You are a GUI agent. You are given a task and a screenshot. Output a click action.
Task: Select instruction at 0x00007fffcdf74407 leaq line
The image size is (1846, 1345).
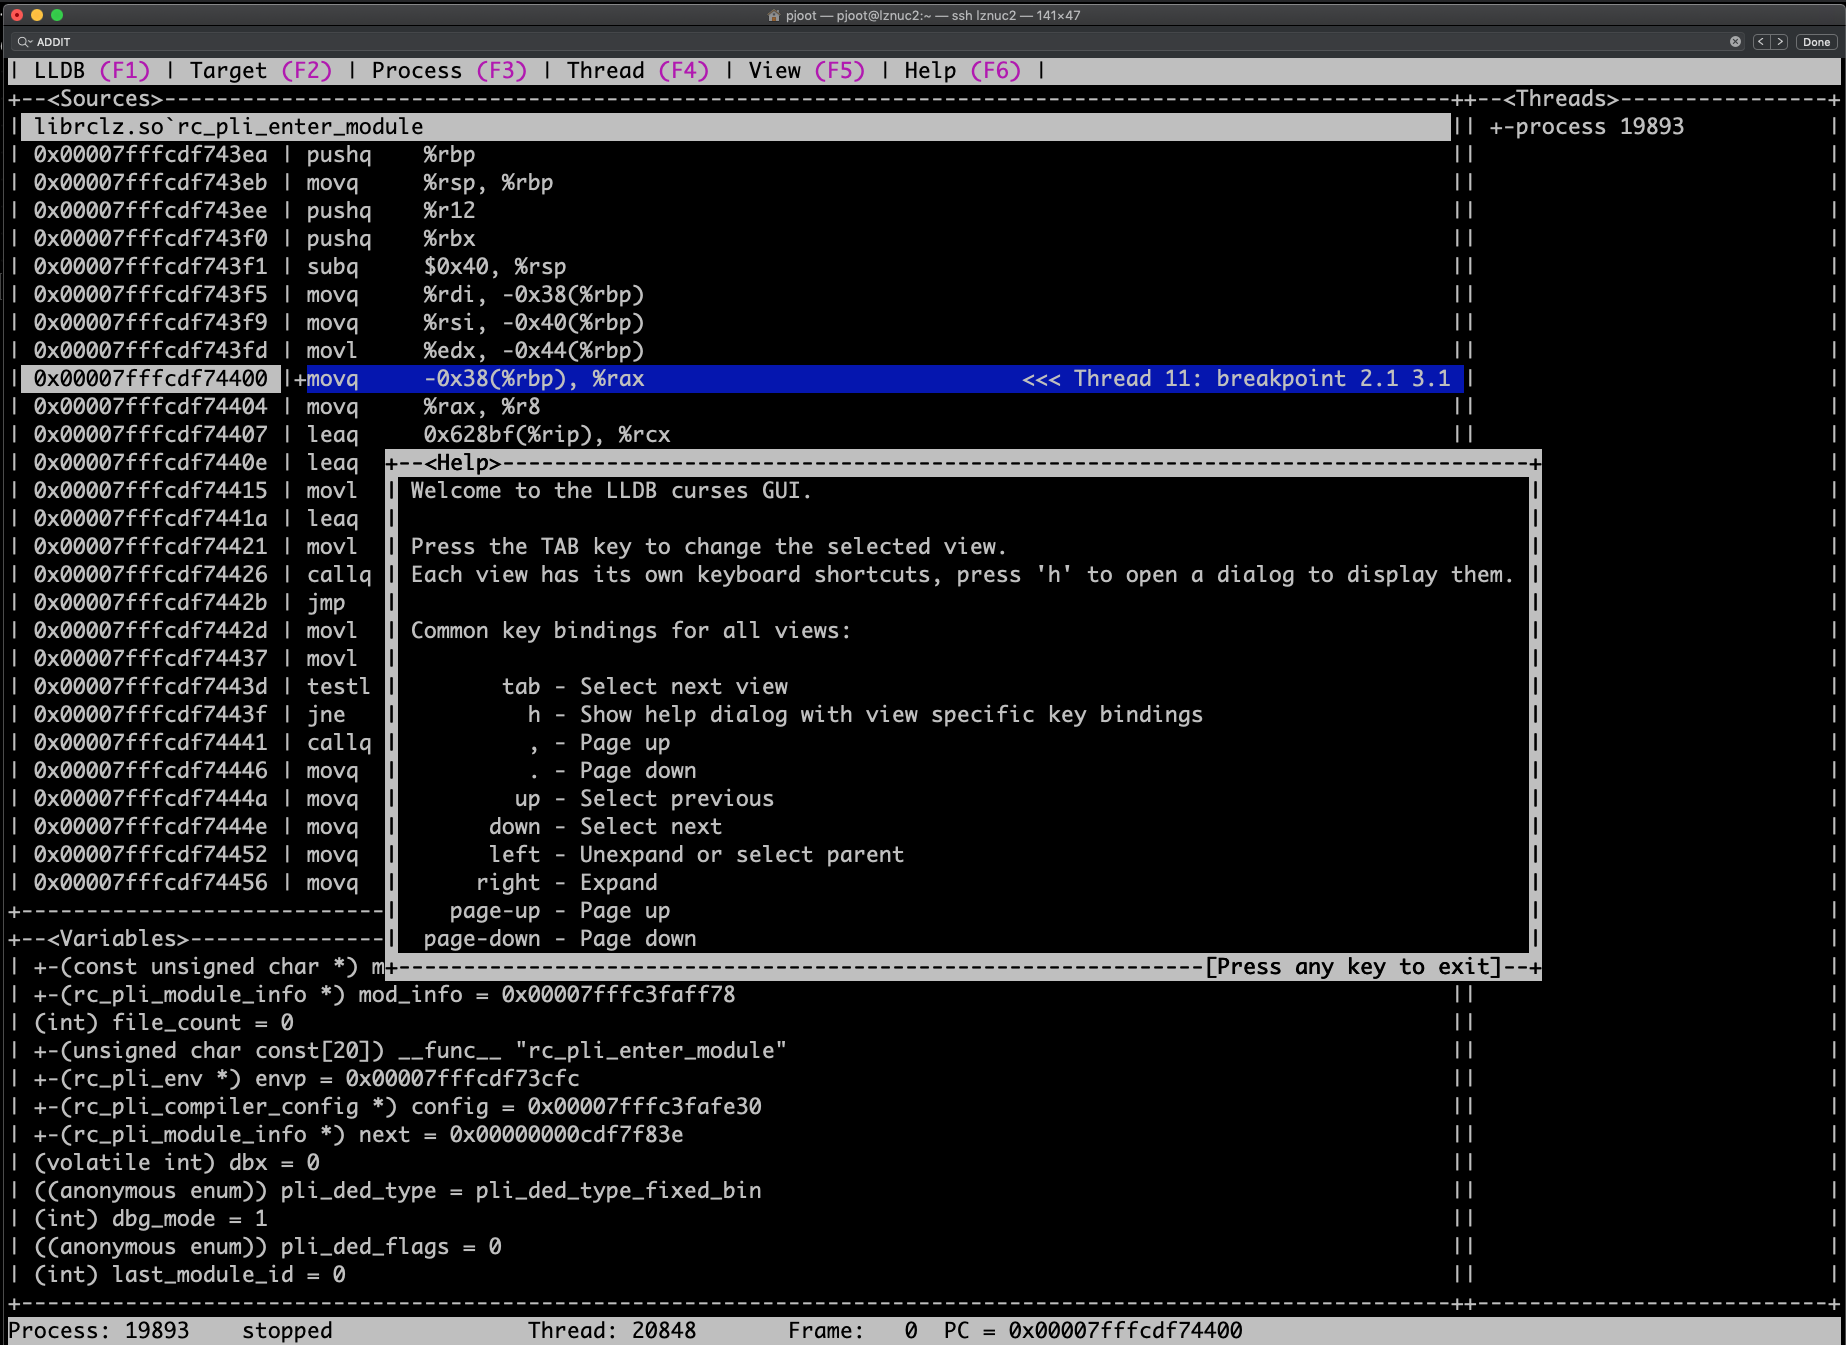click(351, 435)
